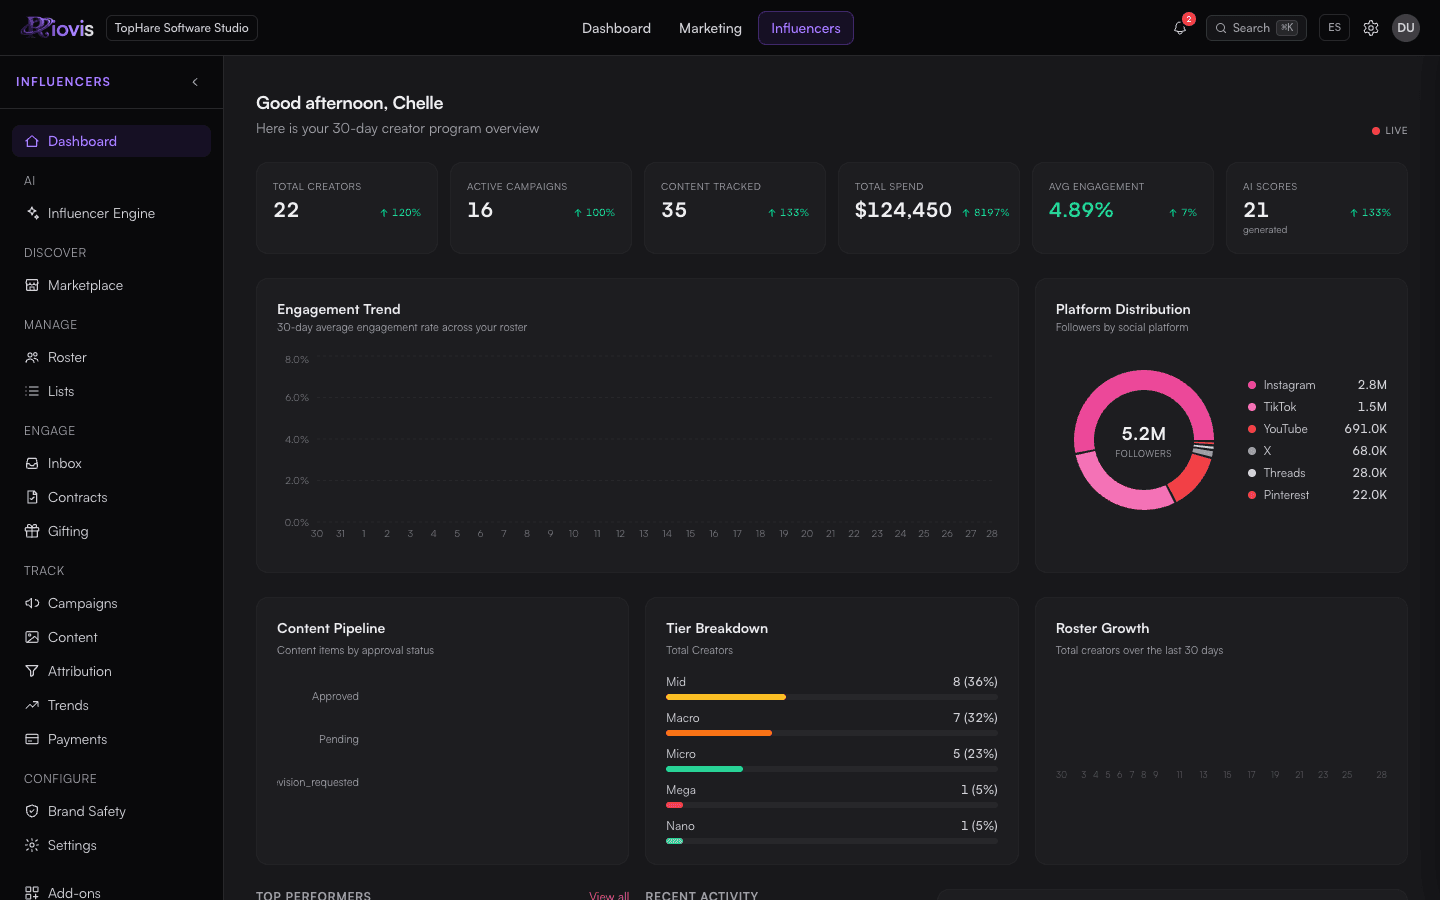Viewport: 1440px width, 900px height.
Task: Select the Influencers top navigation tab
Action: click(x=805, y=28)
